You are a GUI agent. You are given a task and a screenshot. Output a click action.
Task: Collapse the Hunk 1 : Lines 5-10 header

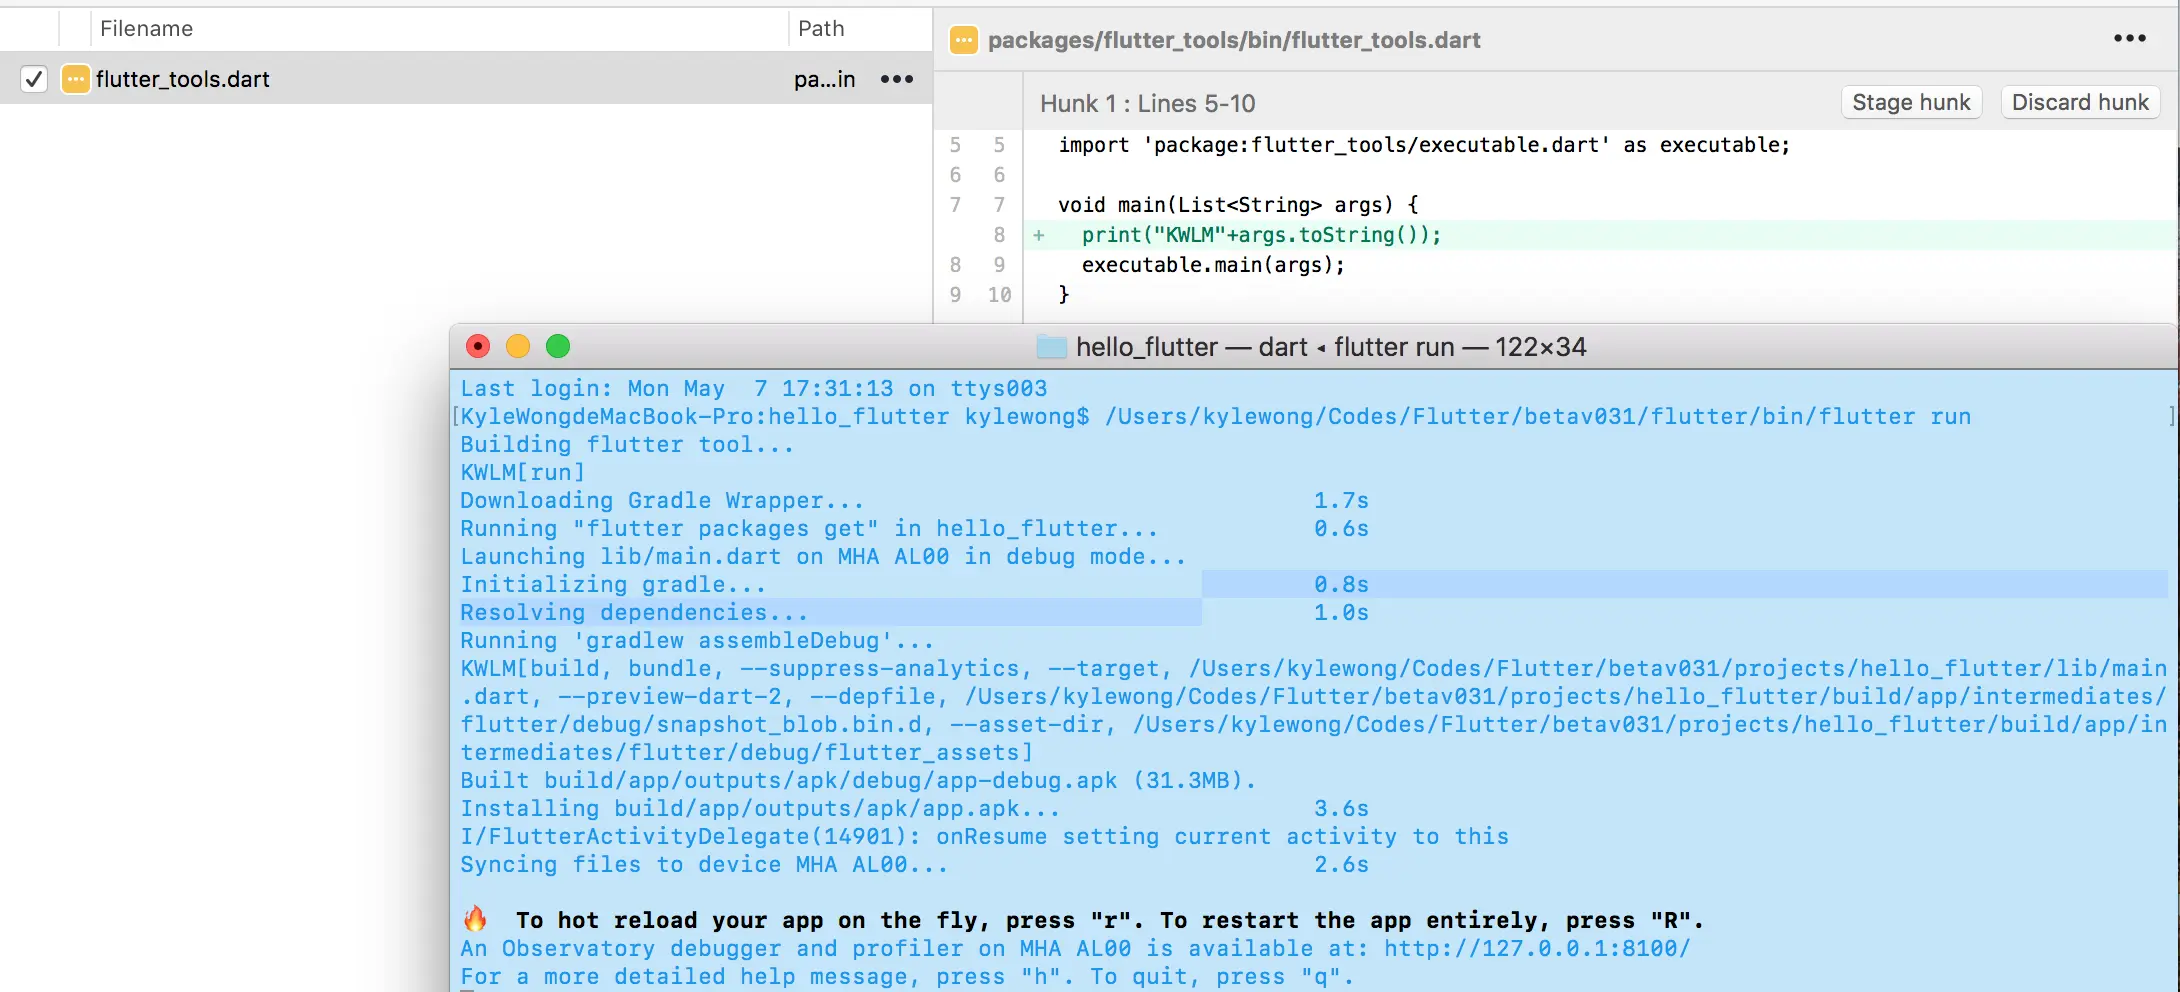pyautogui.click(x=1147, y=103)
